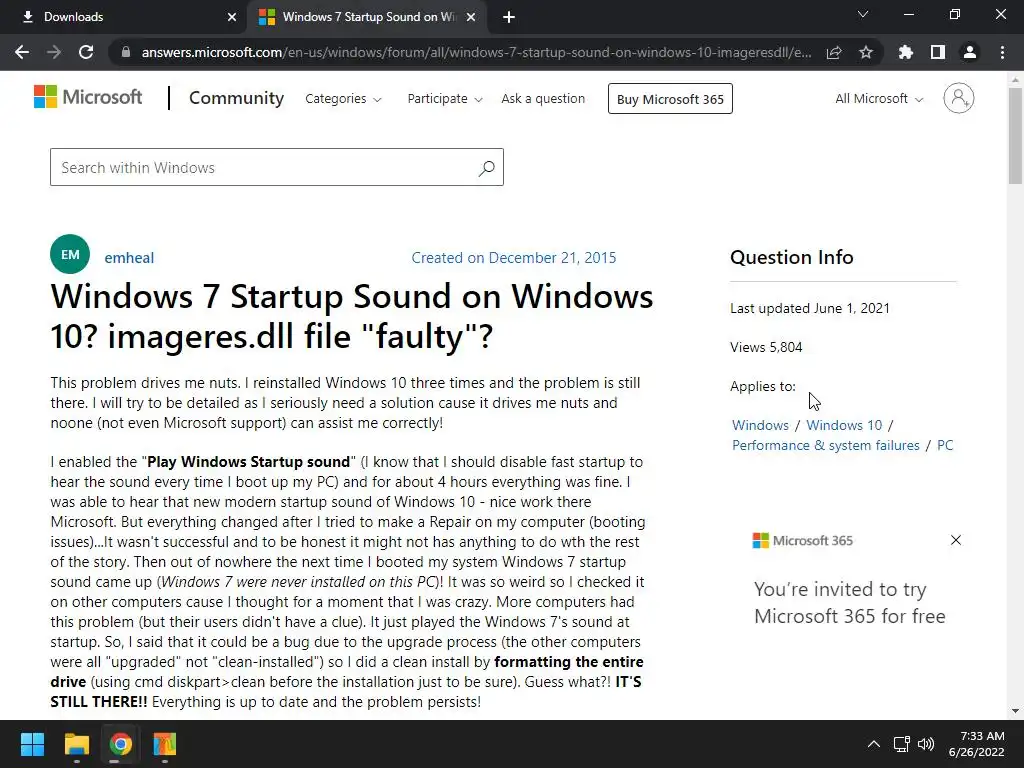Open the Chrome profile icon

point(970,52)
